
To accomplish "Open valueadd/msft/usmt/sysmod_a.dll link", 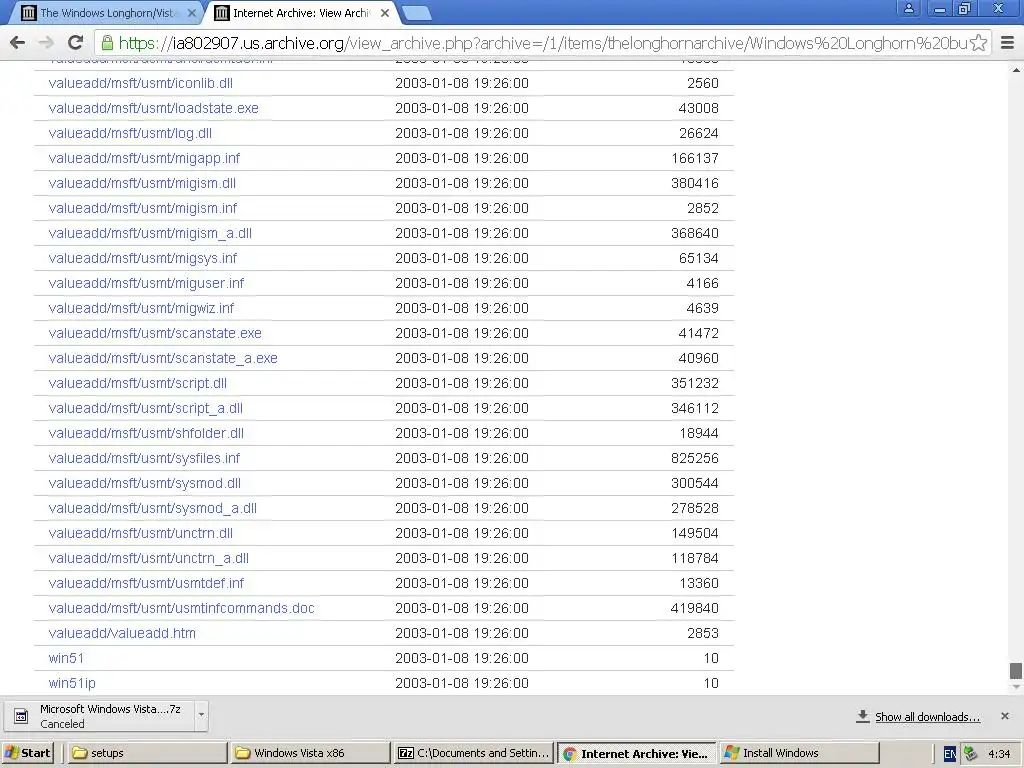I will [x=153, y=508].
